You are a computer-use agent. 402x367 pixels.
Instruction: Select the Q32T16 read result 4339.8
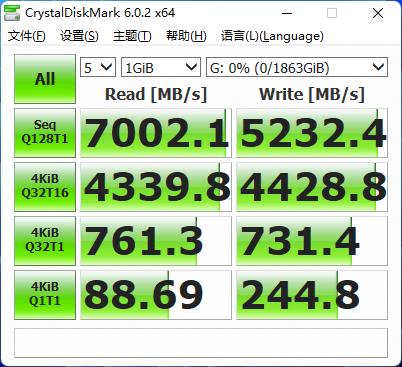coord(156,187)
